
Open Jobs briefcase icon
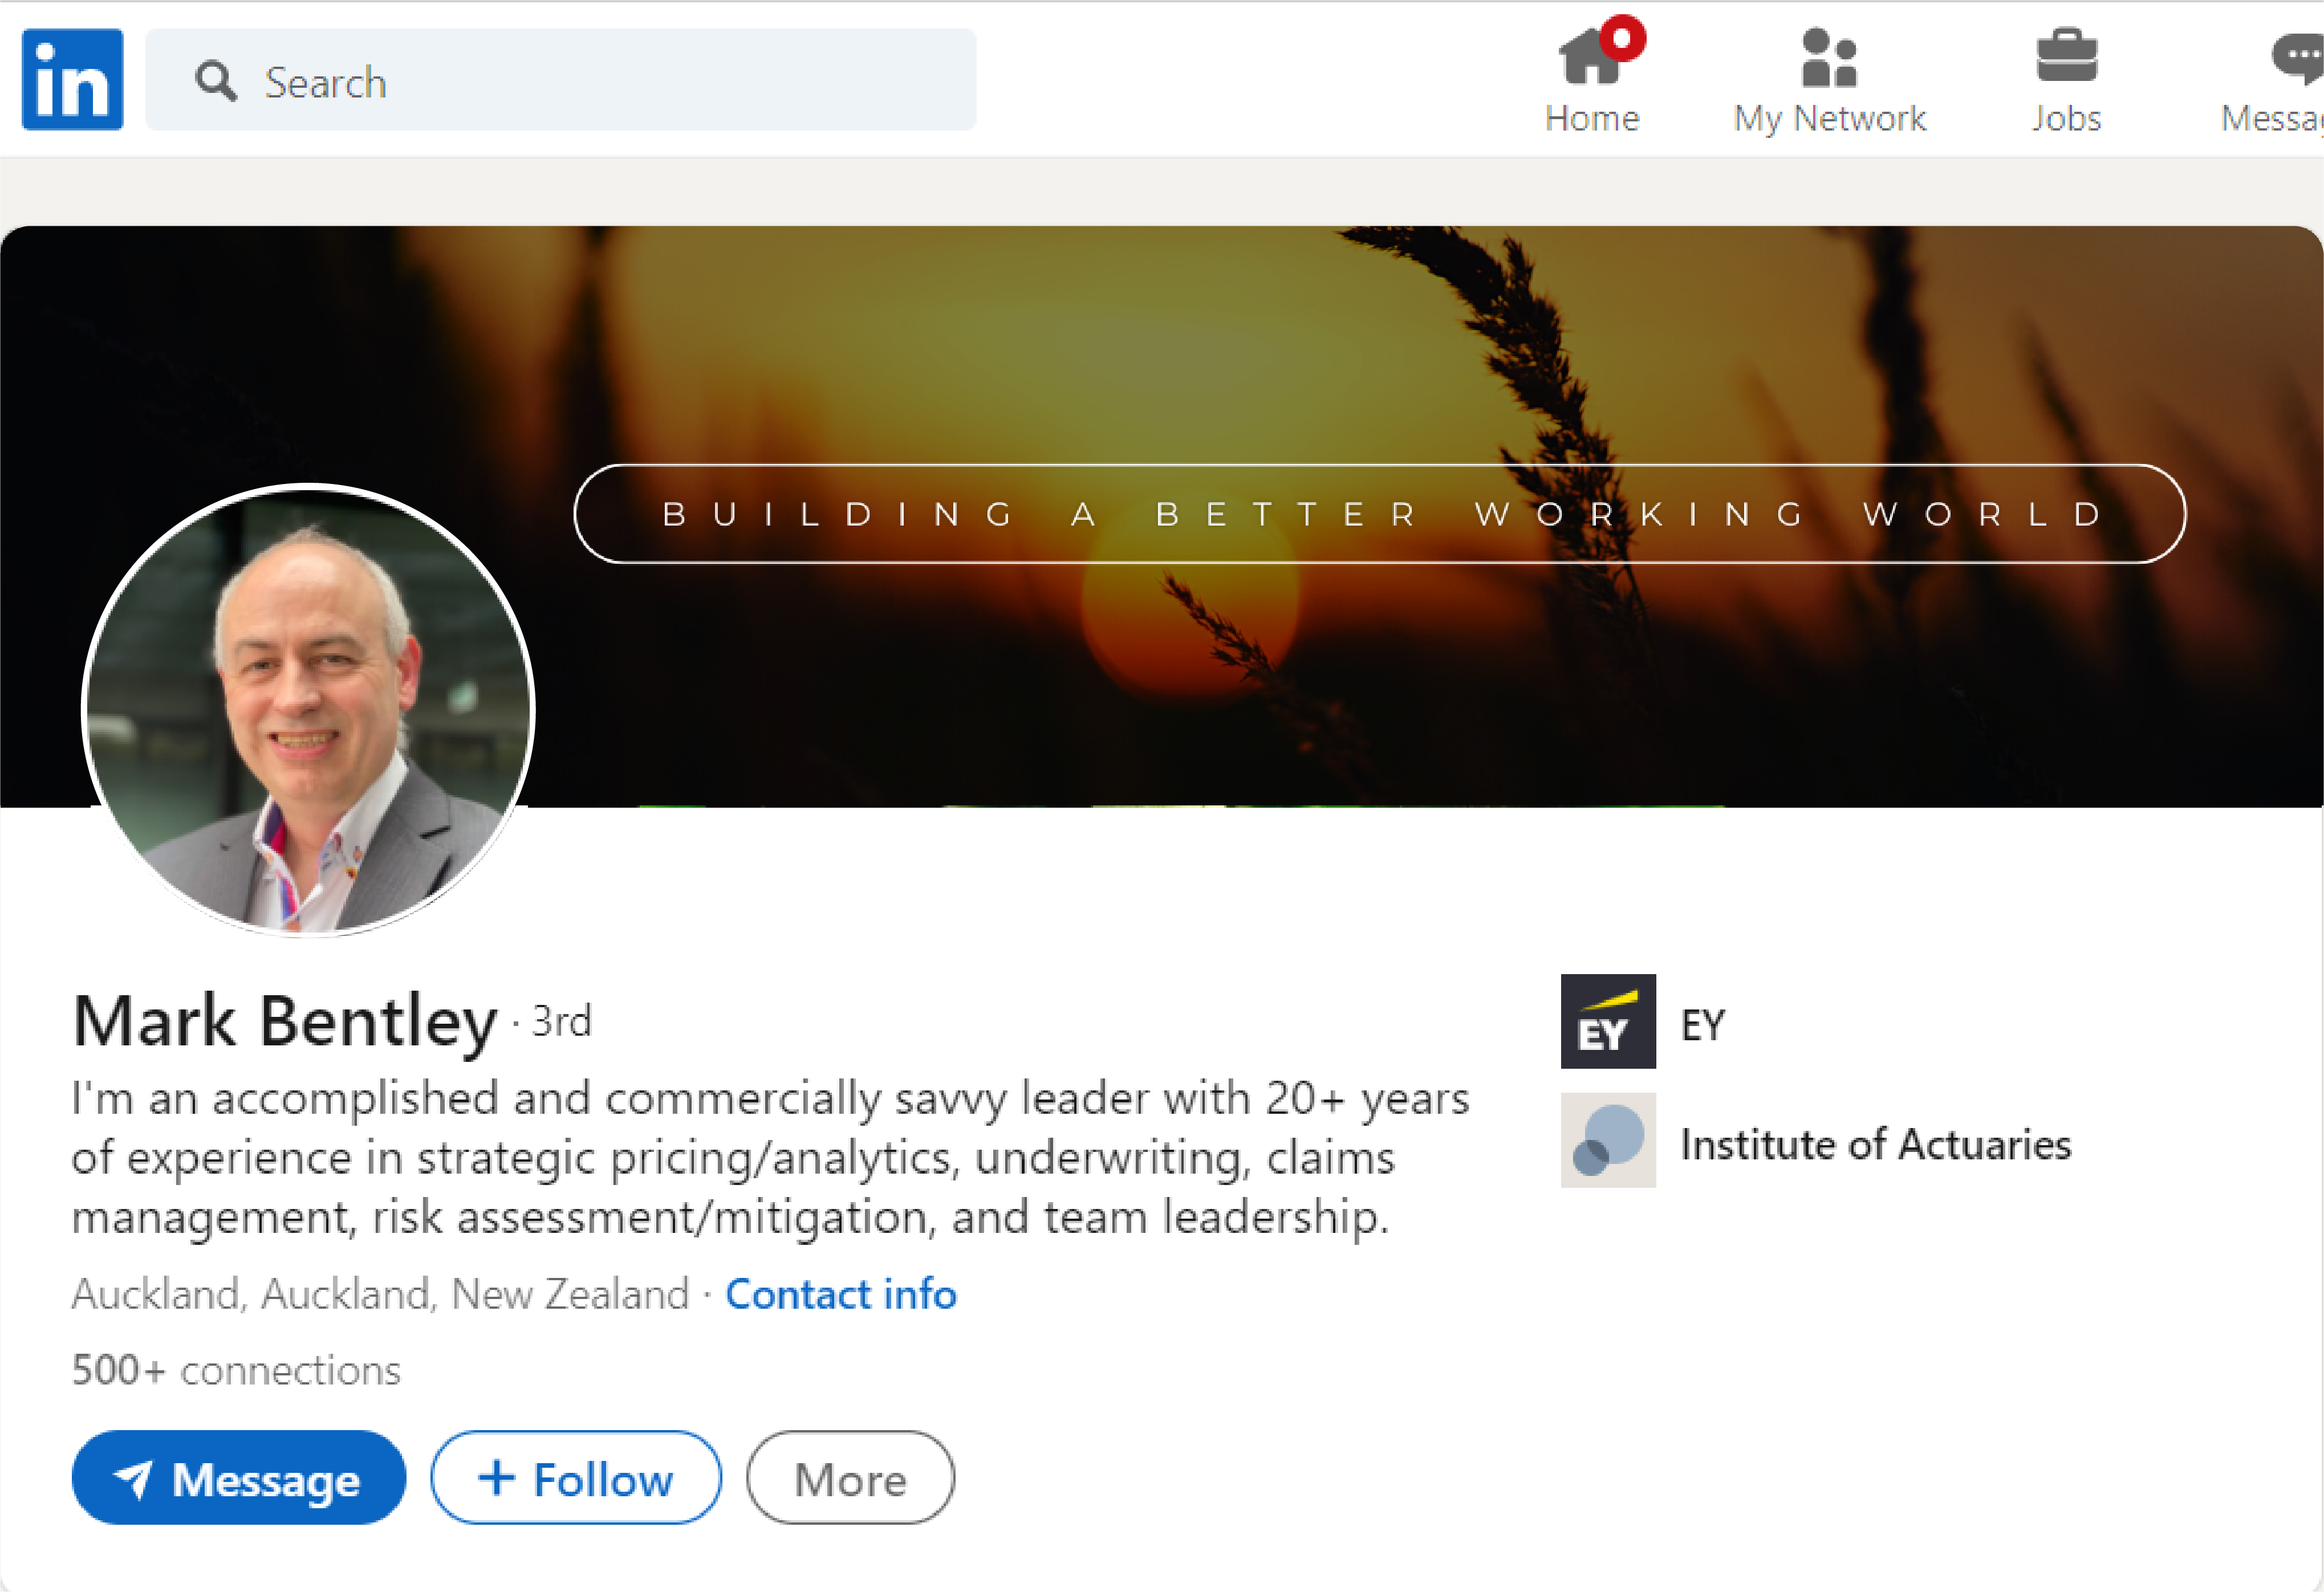[x=2066, y=56]
